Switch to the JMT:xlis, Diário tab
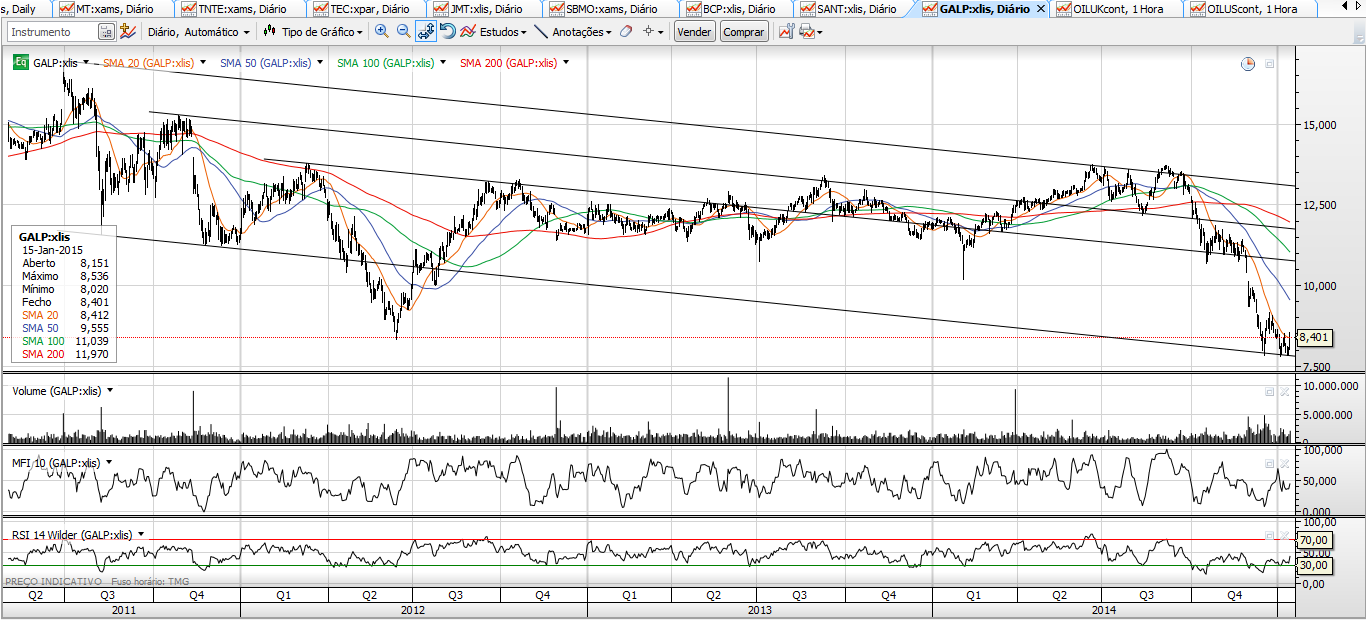 pos(486,9)
